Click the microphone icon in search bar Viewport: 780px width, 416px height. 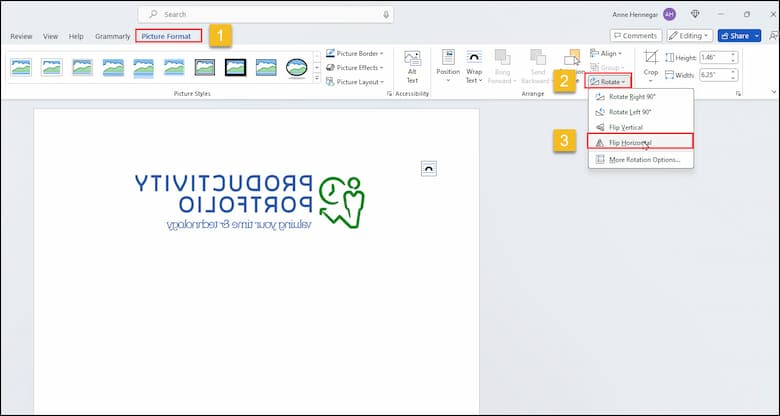tap(385, 15)
